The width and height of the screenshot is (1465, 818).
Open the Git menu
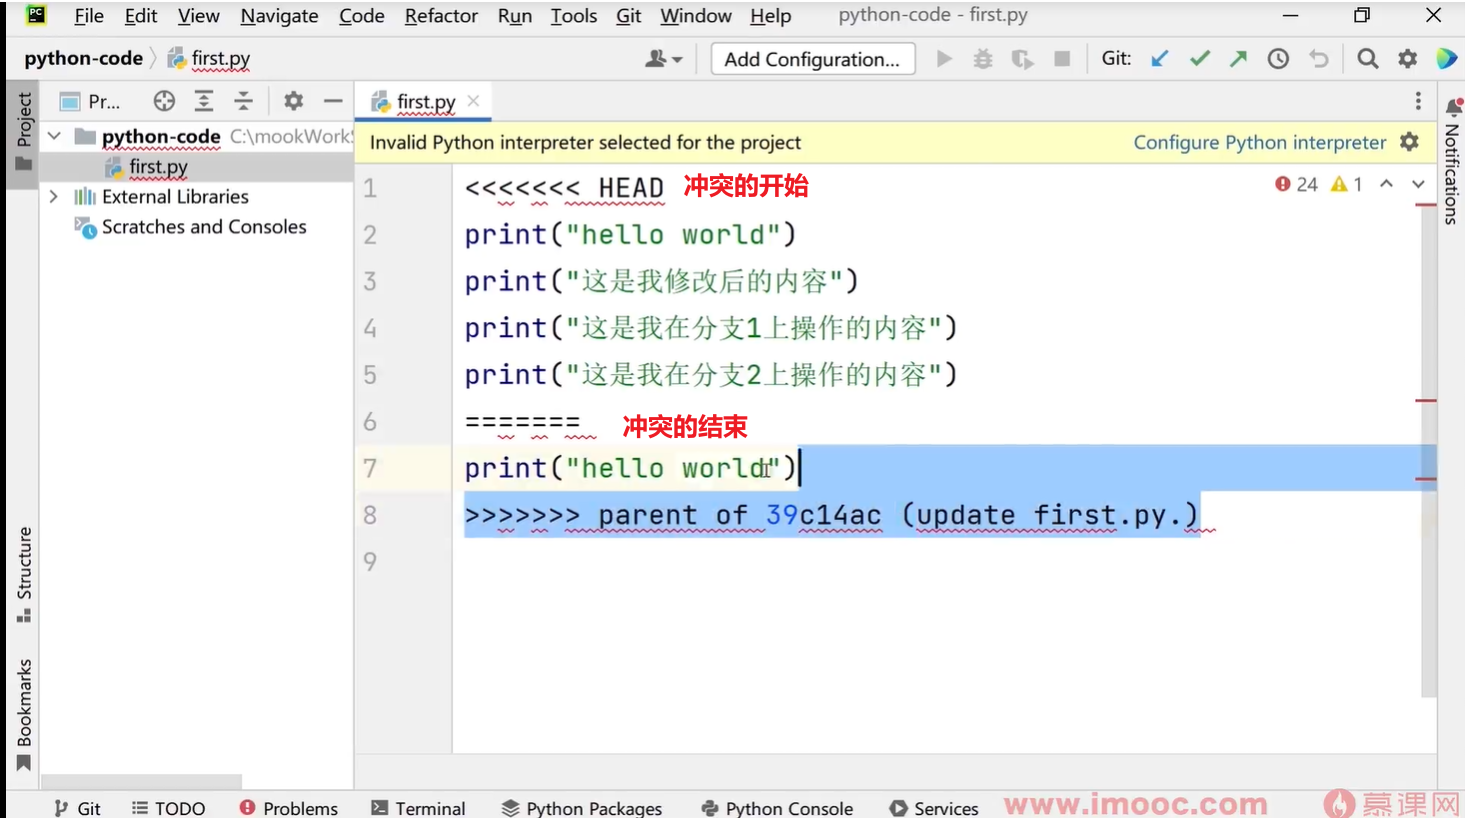pyautogui.click(x=629, y=16)
